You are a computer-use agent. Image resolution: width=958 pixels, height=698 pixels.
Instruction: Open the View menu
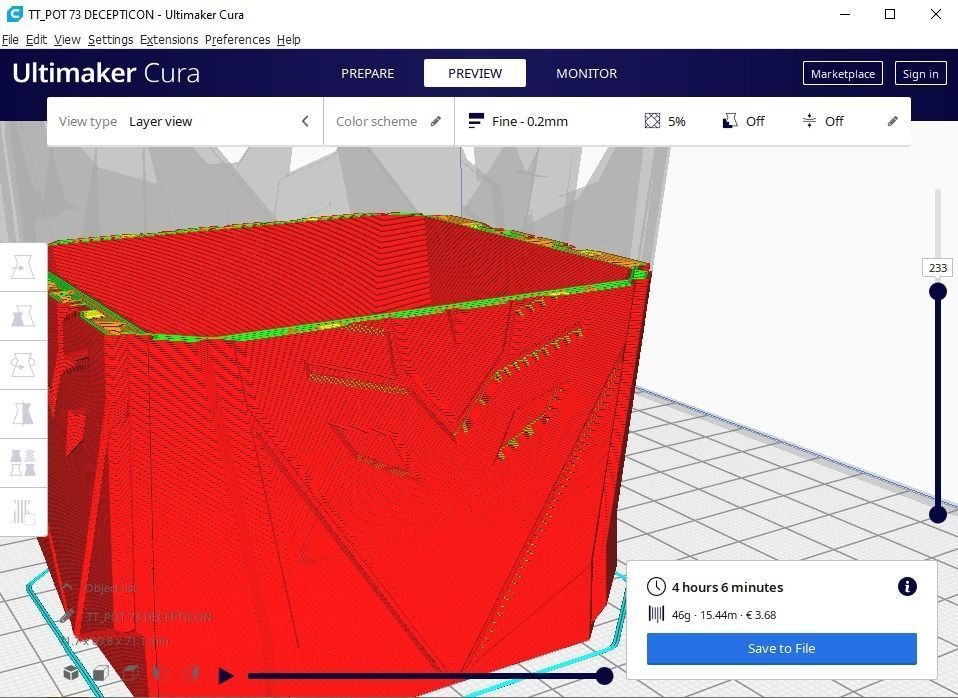[x=67, y=40]
